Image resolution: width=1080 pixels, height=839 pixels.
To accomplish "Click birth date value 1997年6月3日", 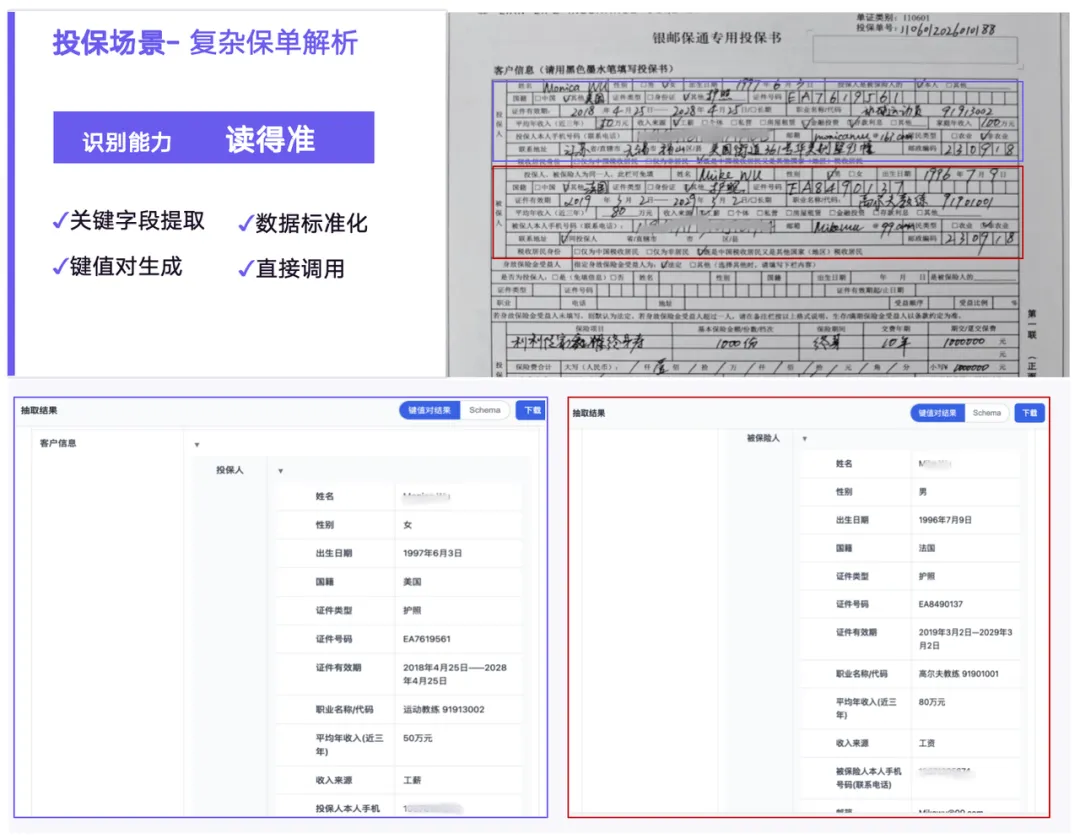I will tap(433, 553).
